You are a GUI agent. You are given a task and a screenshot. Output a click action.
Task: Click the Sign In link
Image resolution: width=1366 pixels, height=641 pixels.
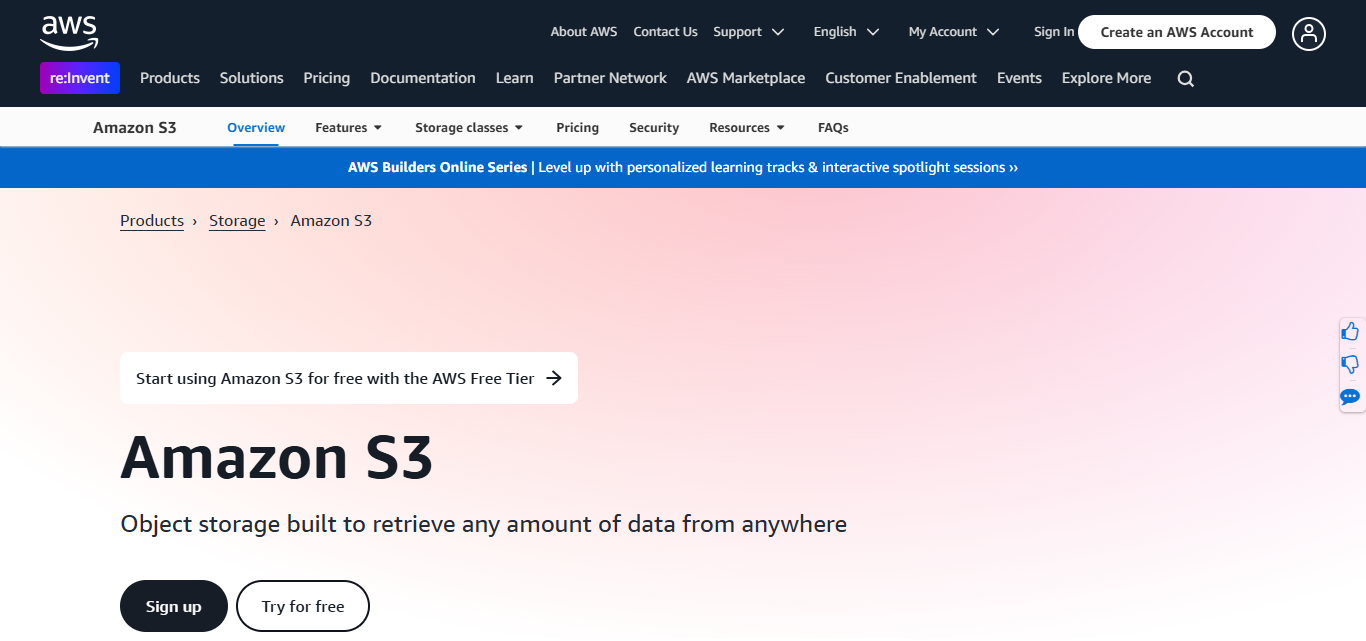click(1054, 32)
